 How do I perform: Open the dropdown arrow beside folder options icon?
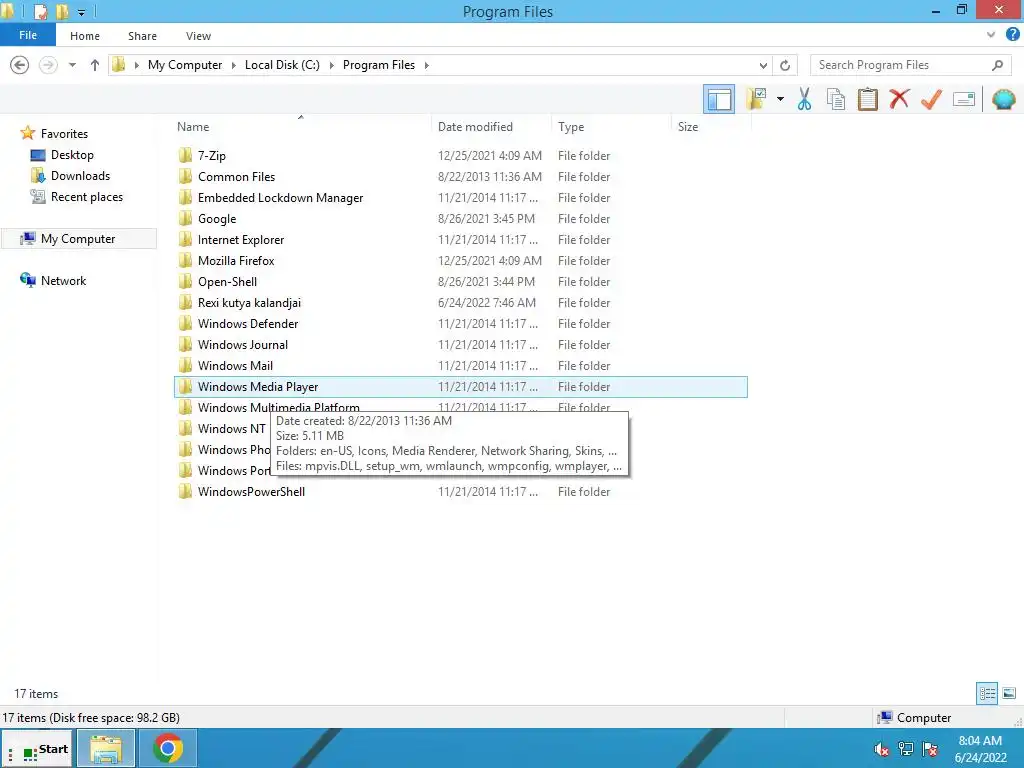click(x=780, y=99)
